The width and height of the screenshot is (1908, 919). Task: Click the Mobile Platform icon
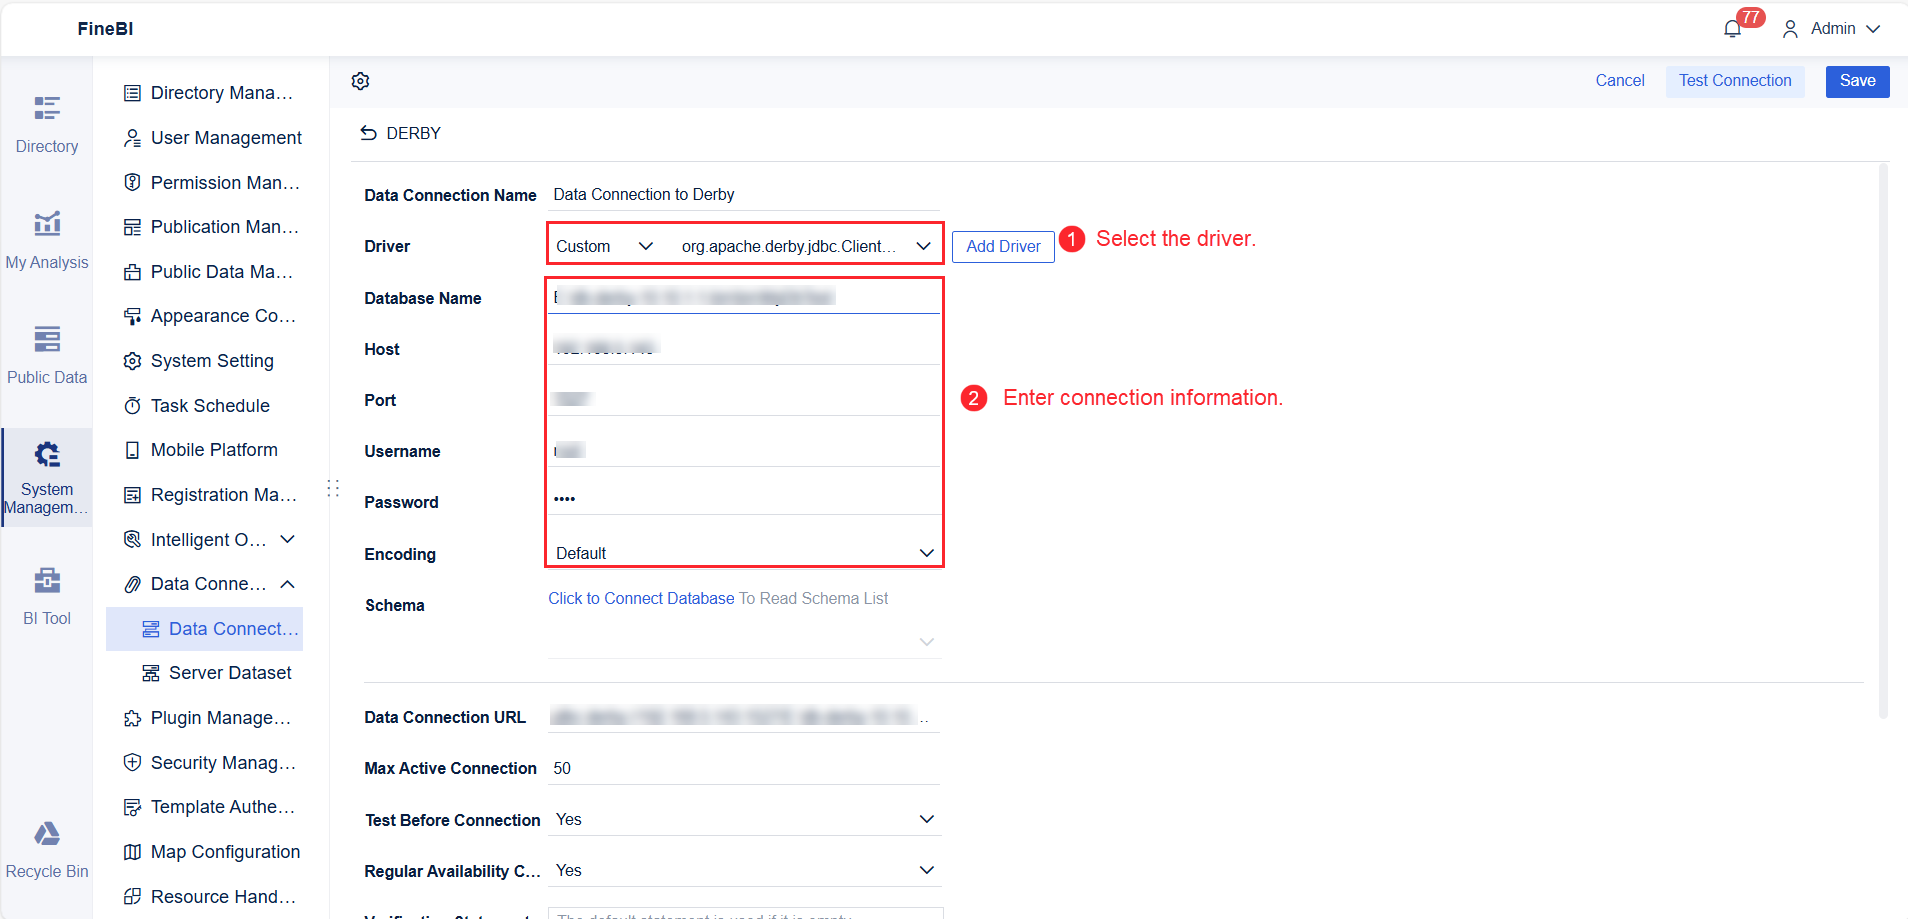pyautogui.click(x=132, y=450)
